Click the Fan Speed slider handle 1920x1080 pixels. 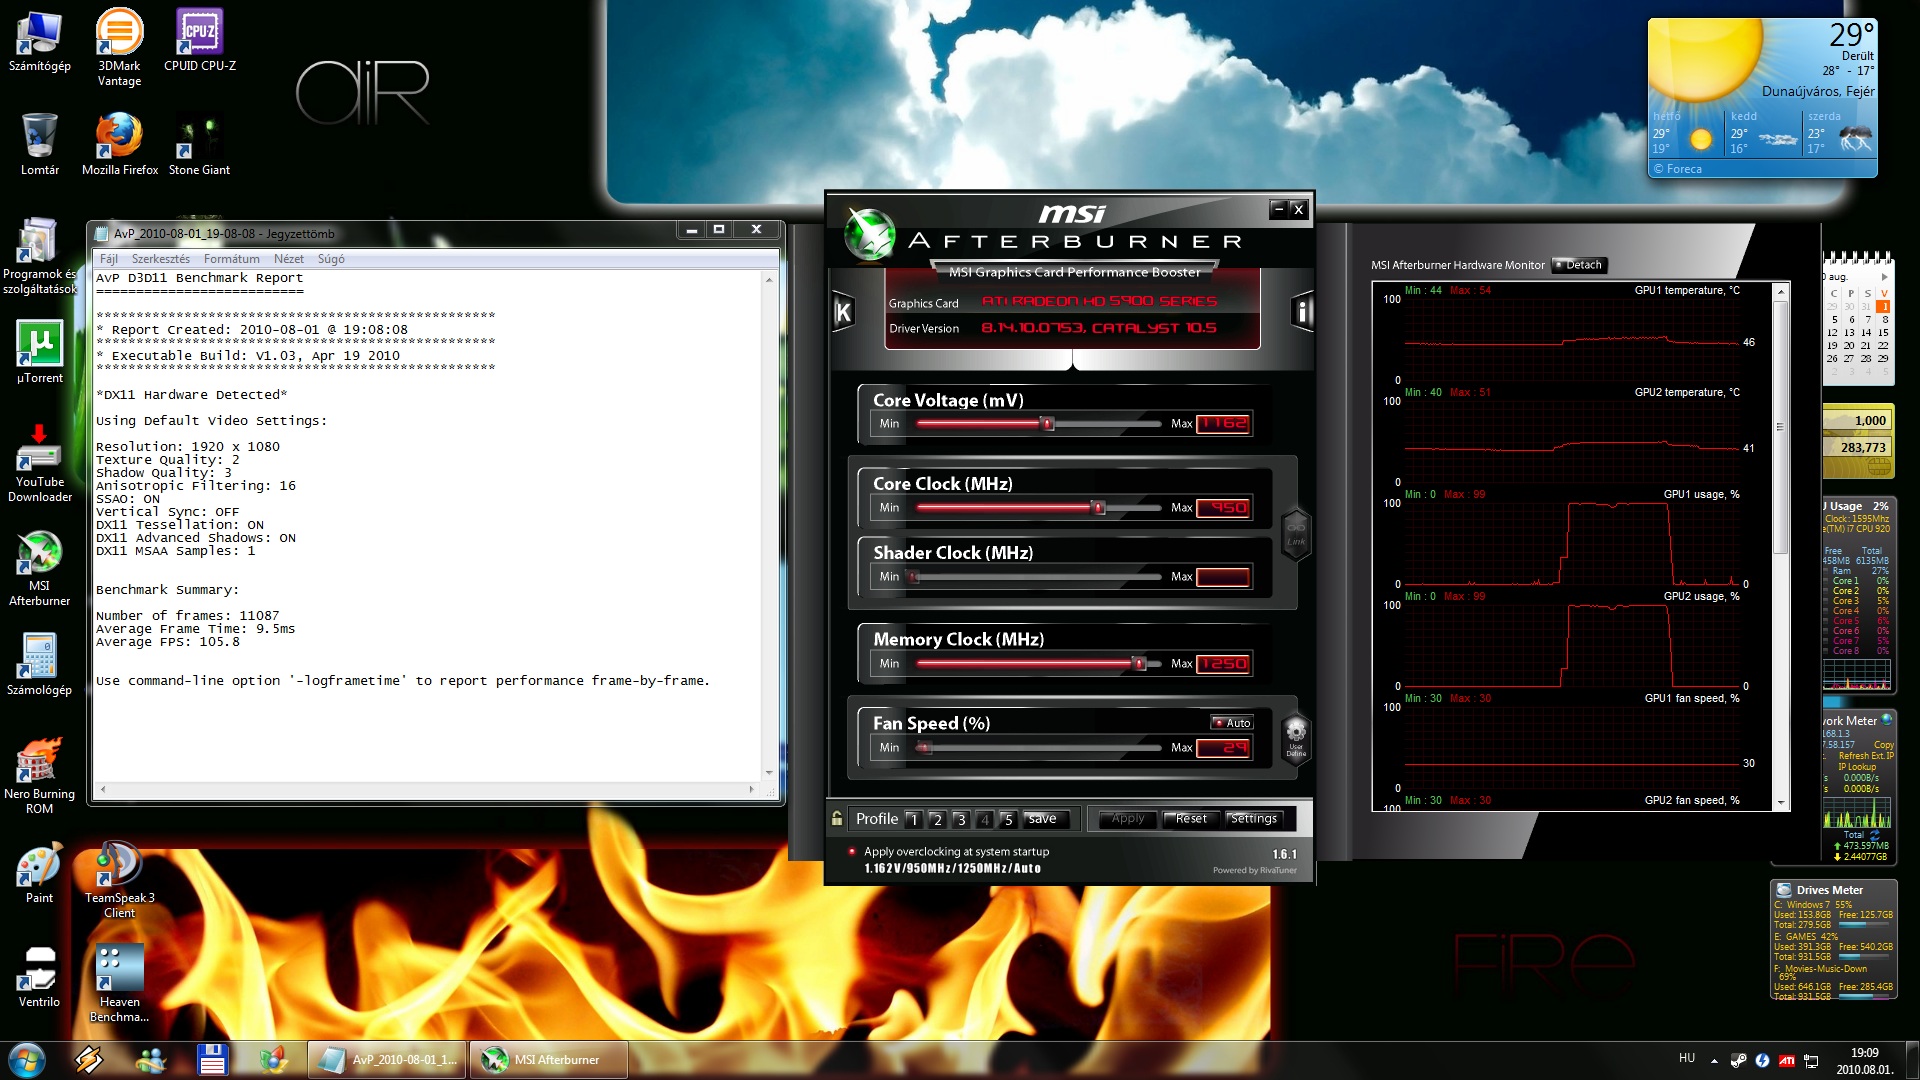pyautogui.click(x=925, y=748)
